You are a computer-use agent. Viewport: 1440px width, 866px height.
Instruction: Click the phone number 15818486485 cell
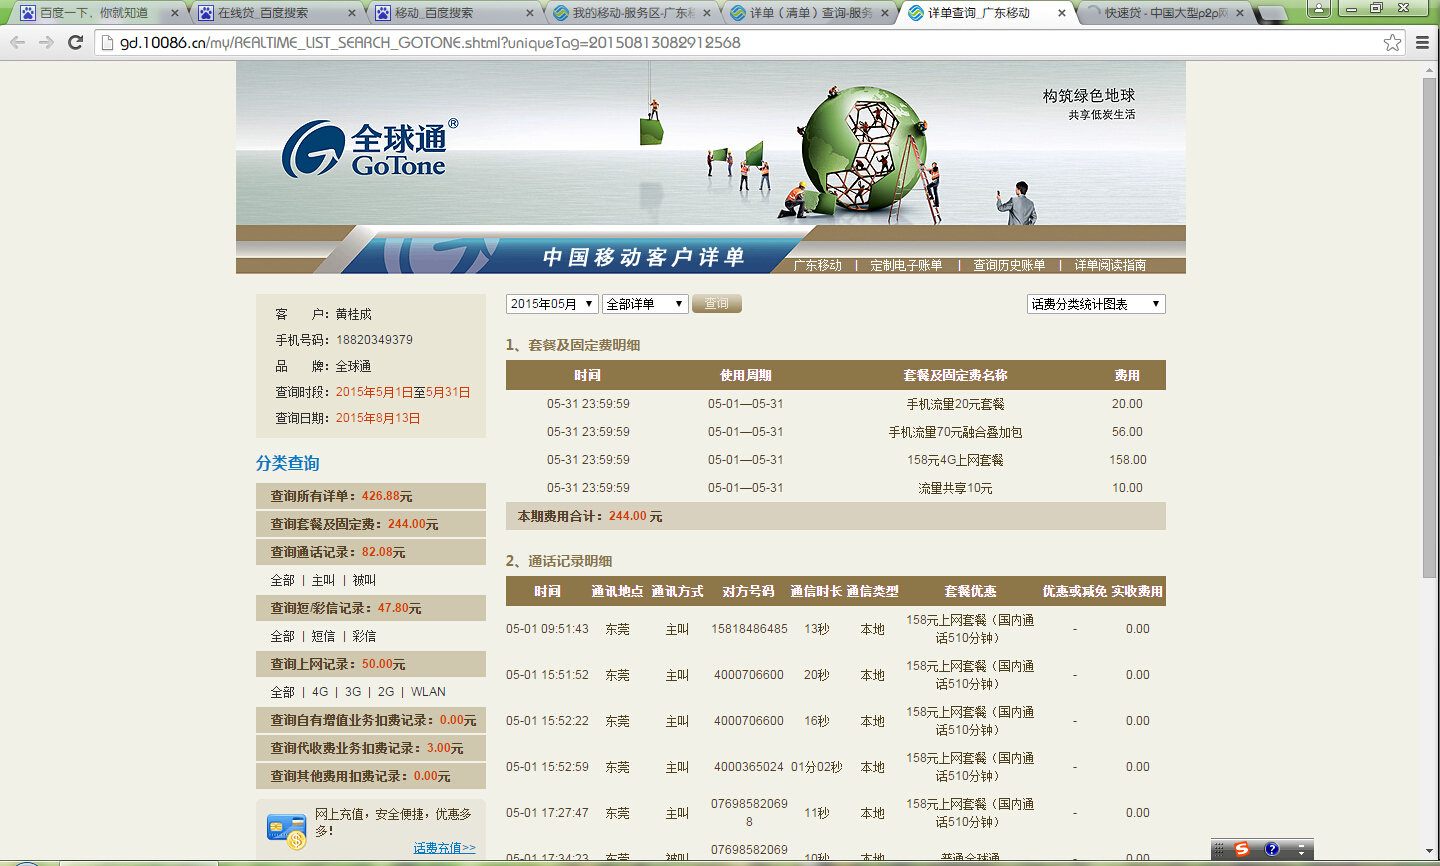pos(749,629)
